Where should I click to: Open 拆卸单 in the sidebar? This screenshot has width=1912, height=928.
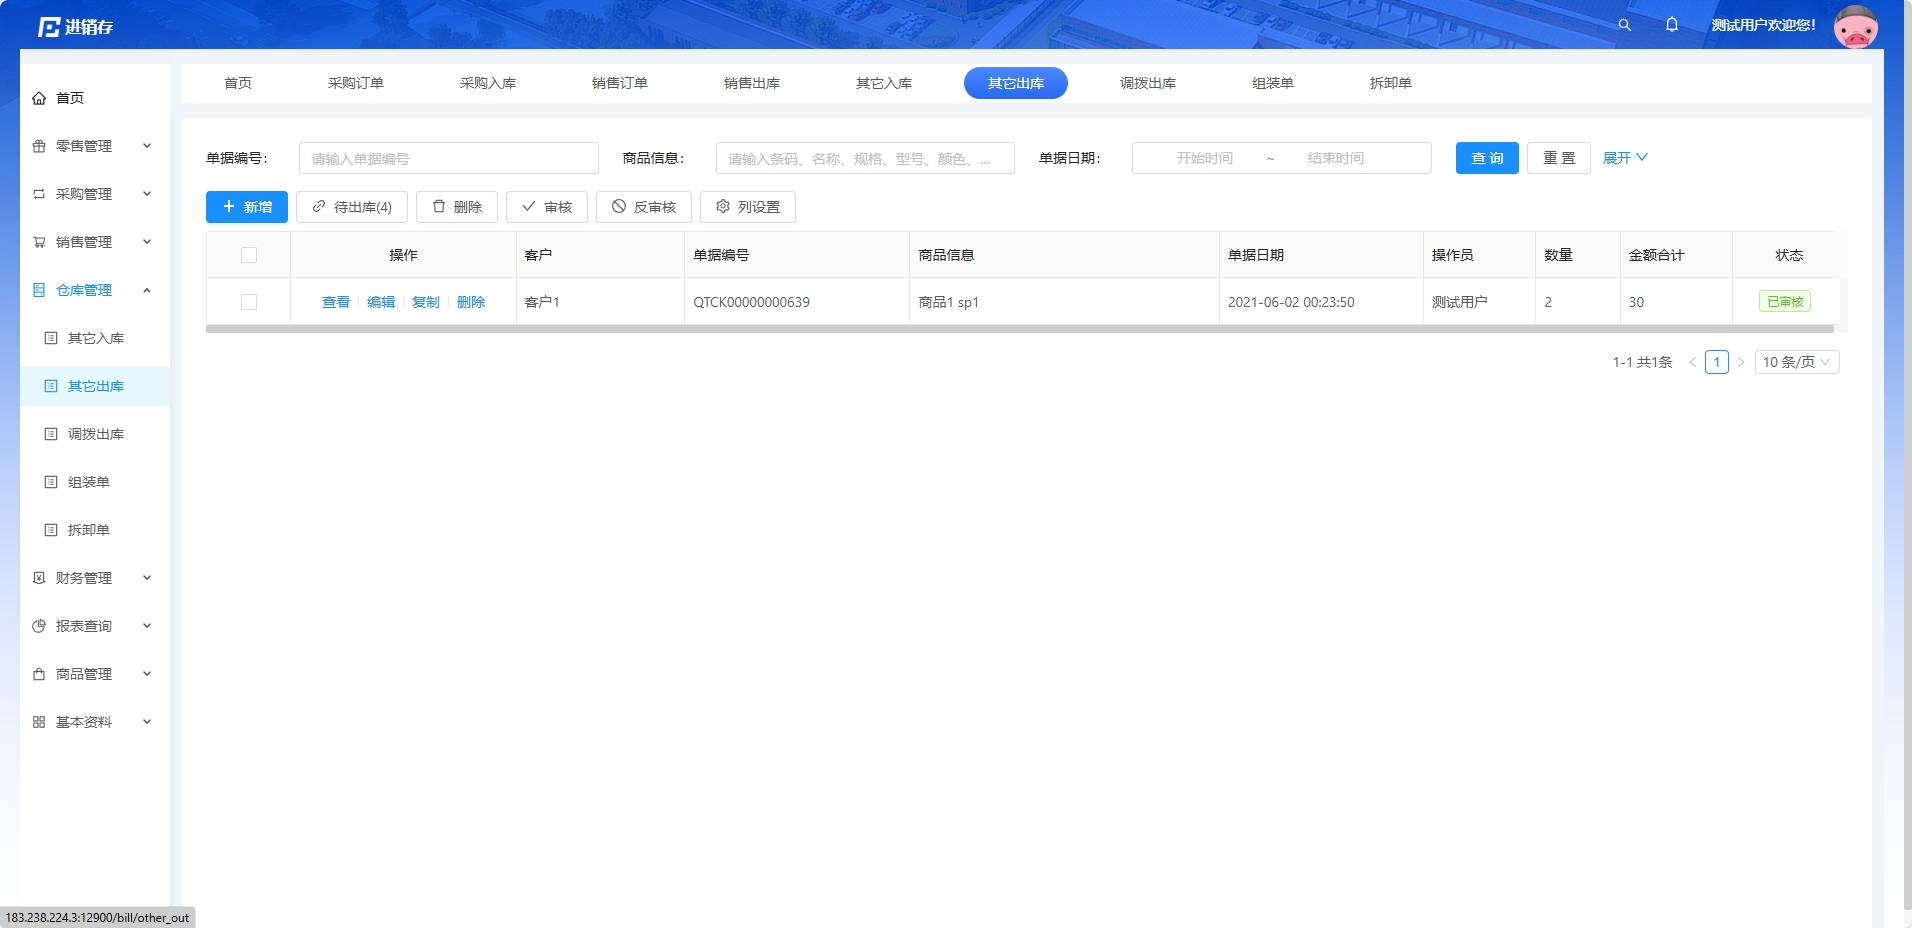pos(95,530)
